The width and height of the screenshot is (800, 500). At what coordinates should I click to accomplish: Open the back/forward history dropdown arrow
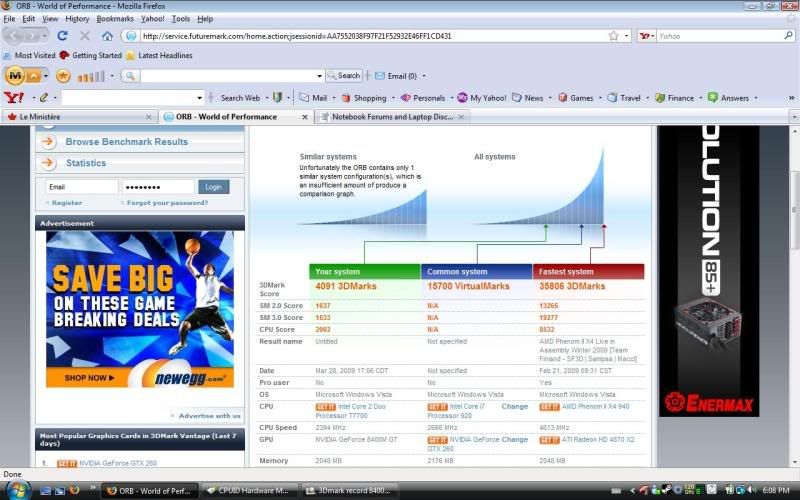tap(45, 36)
